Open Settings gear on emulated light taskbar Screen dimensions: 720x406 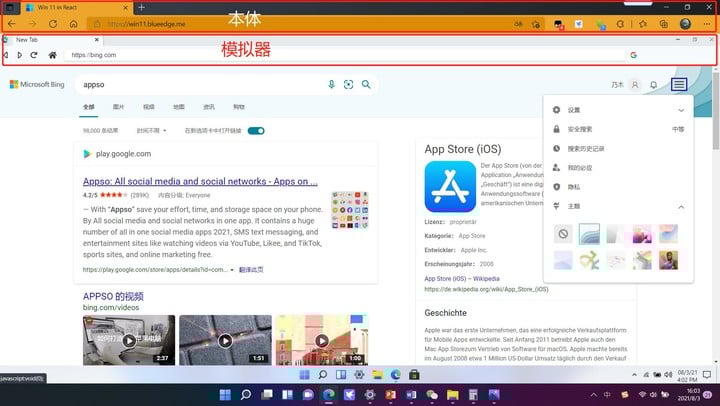(x=359, y=375)
